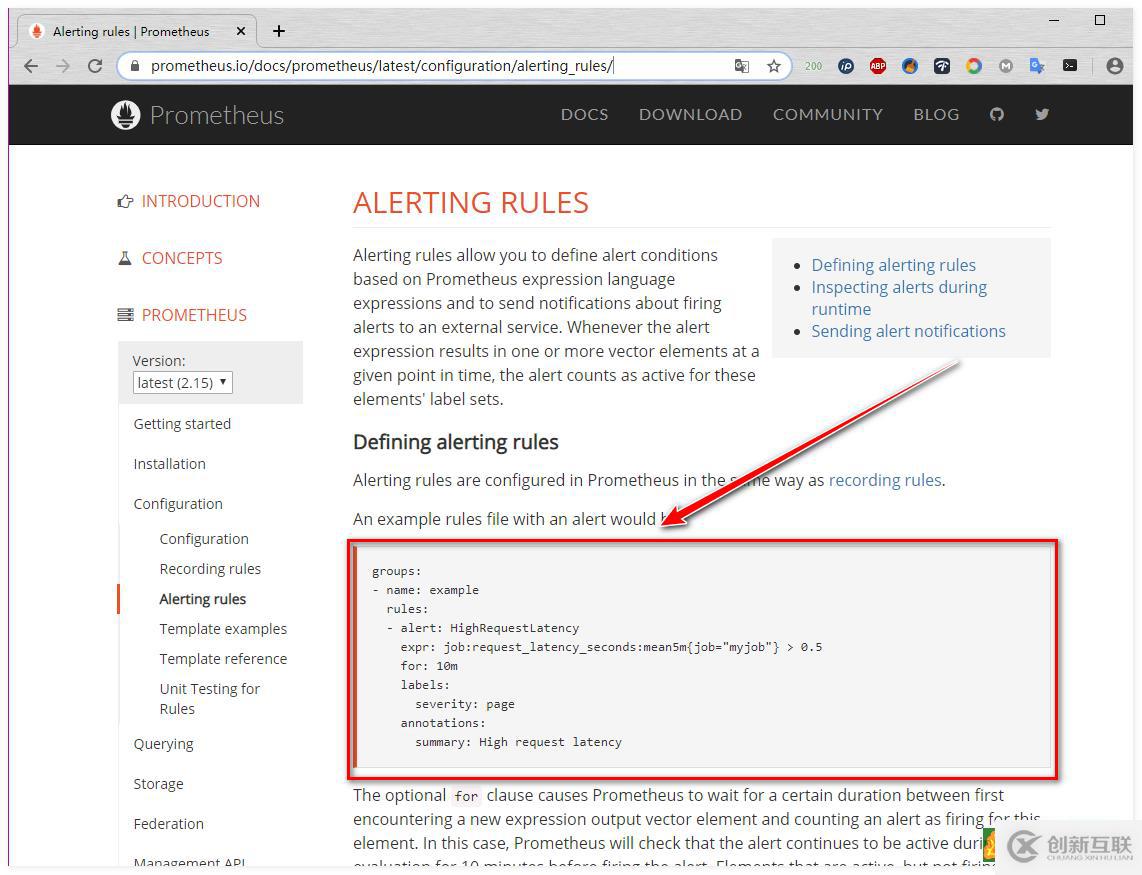Click the colorful ring extension icon
1142x875 pixels.
pyautogui.click(x=974, y=66)
